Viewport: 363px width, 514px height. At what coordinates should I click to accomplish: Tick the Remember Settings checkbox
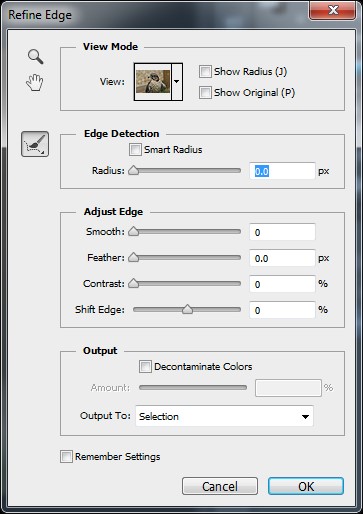tap(66, 457)
